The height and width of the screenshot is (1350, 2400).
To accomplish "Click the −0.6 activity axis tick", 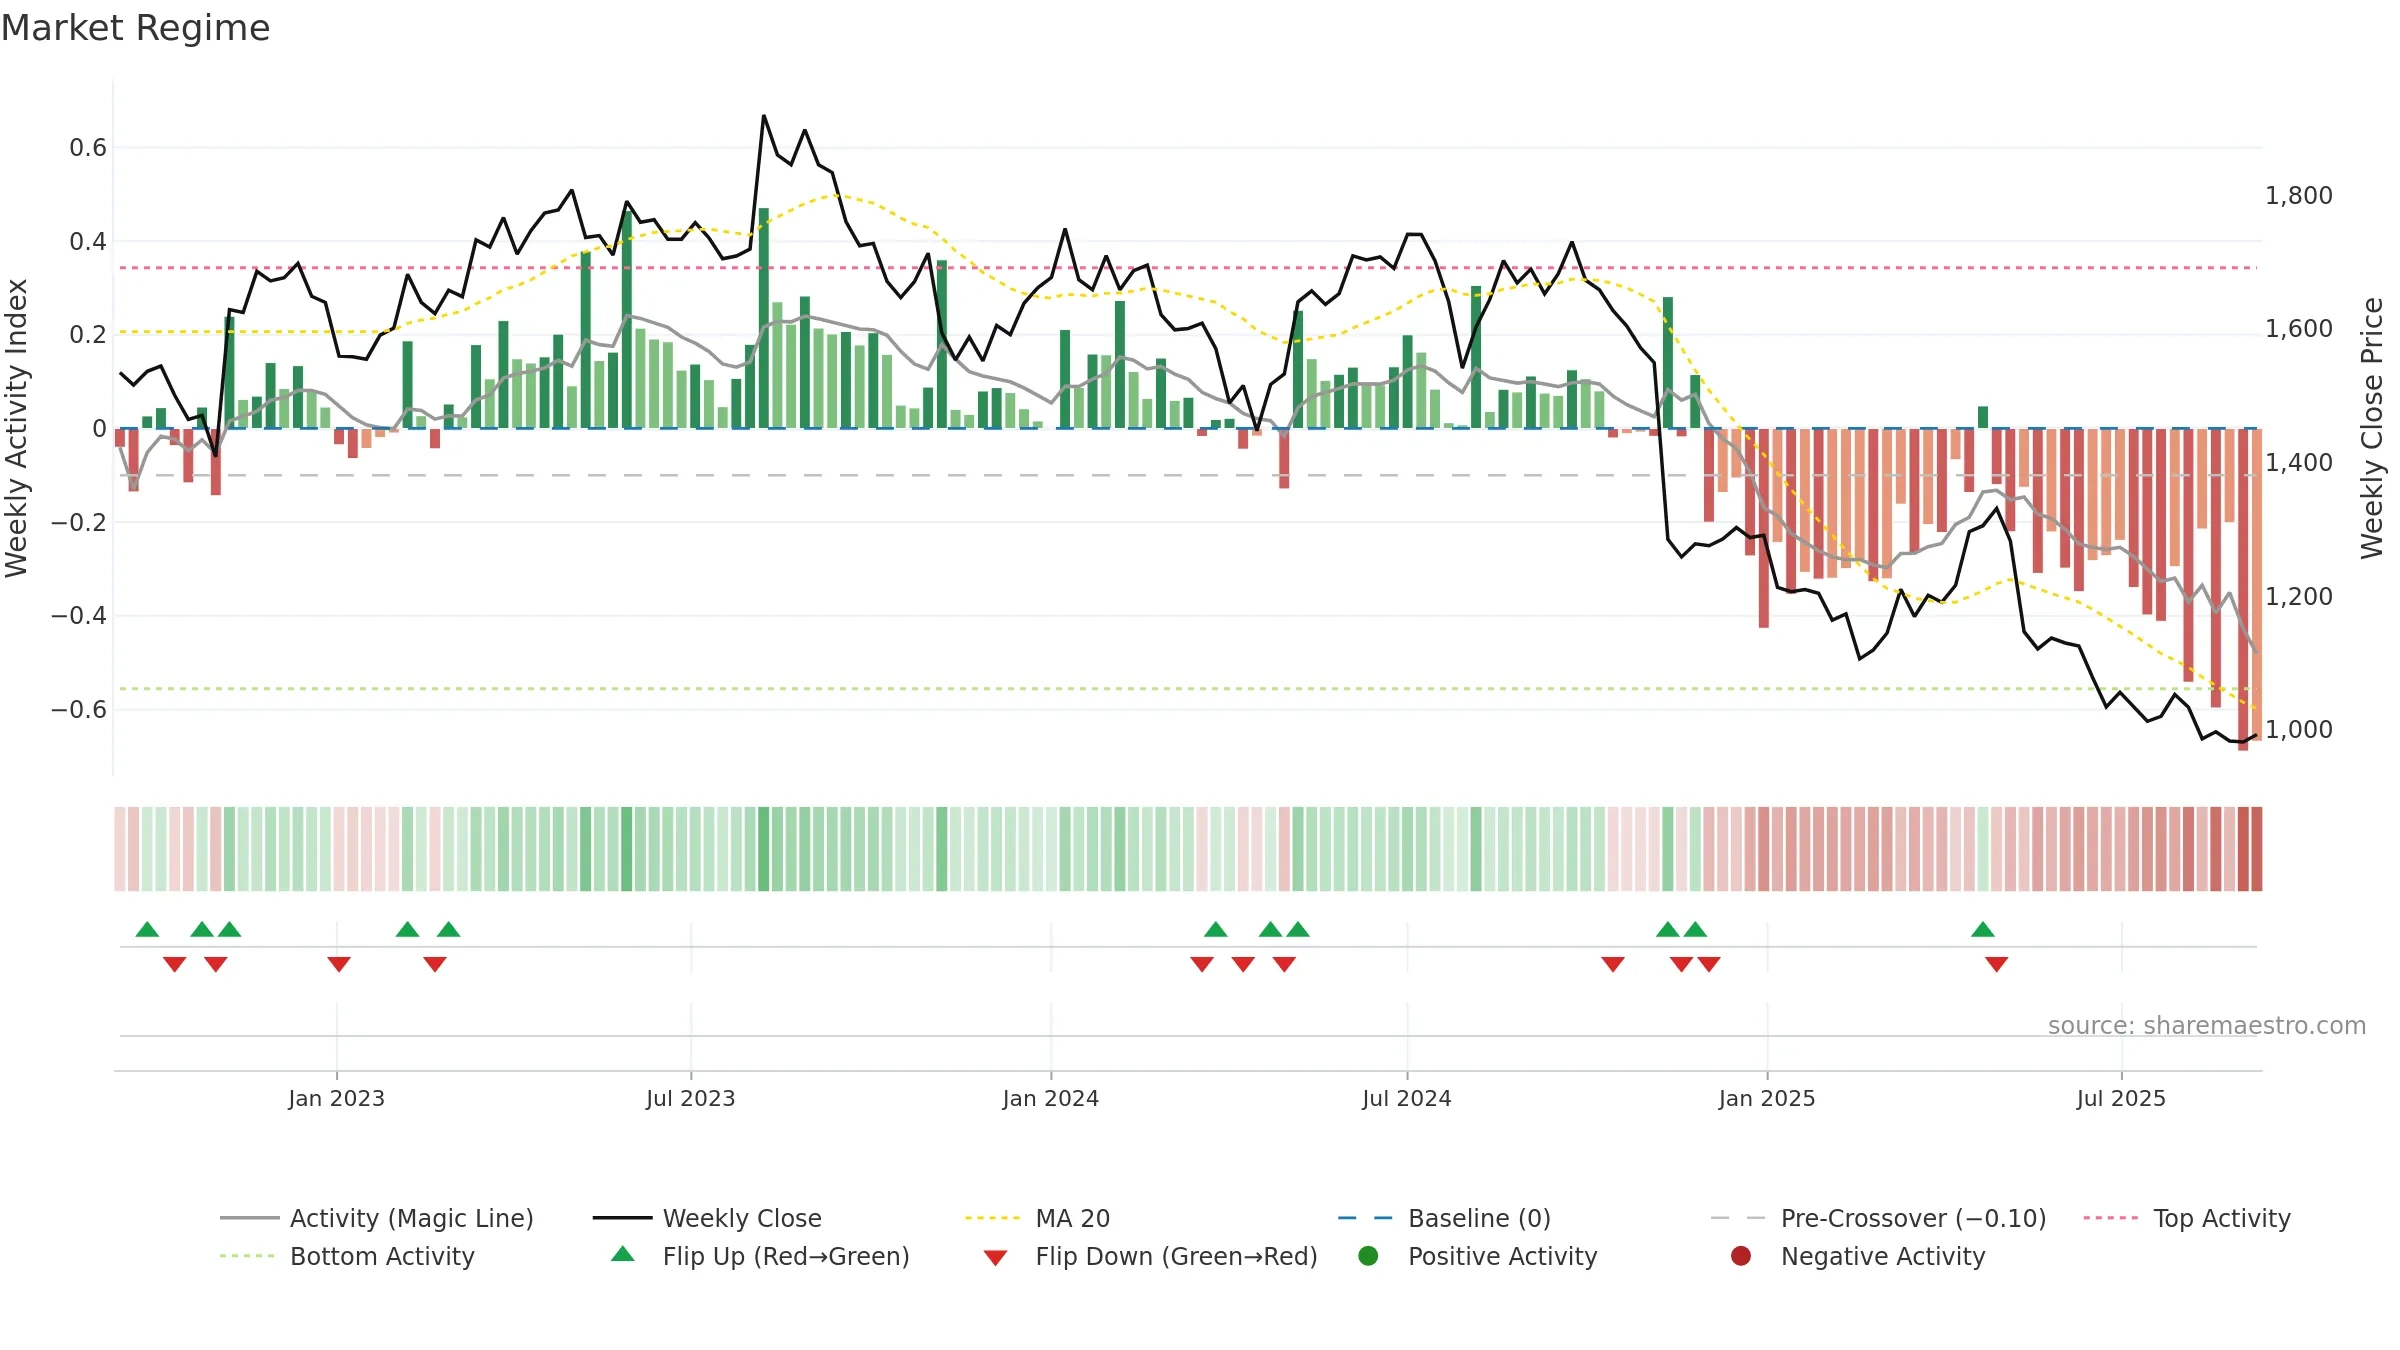I will point(79,709).
